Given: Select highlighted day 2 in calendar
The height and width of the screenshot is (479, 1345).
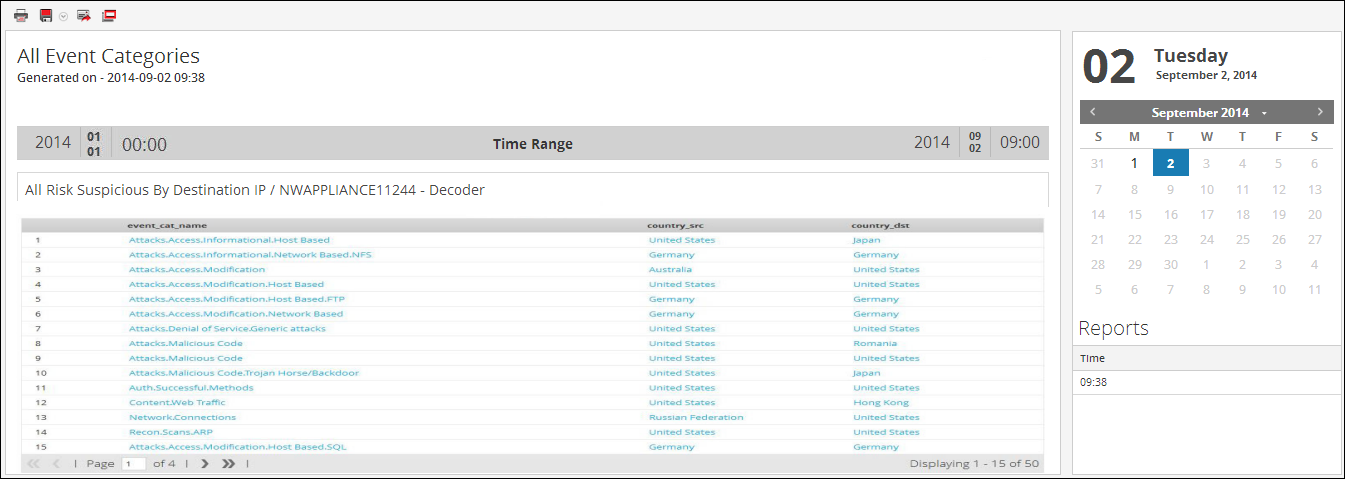Looking at the screenshot, I should click(1170, 162).
